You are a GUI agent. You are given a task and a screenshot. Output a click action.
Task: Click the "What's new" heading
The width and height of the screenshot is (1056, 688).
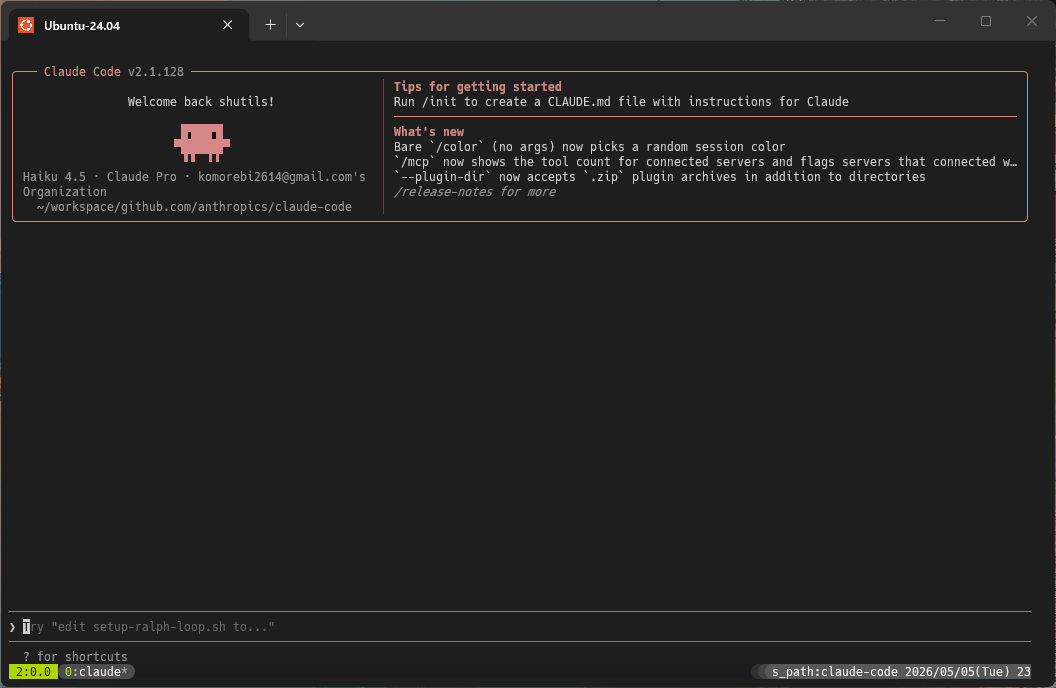coord(429,132)
